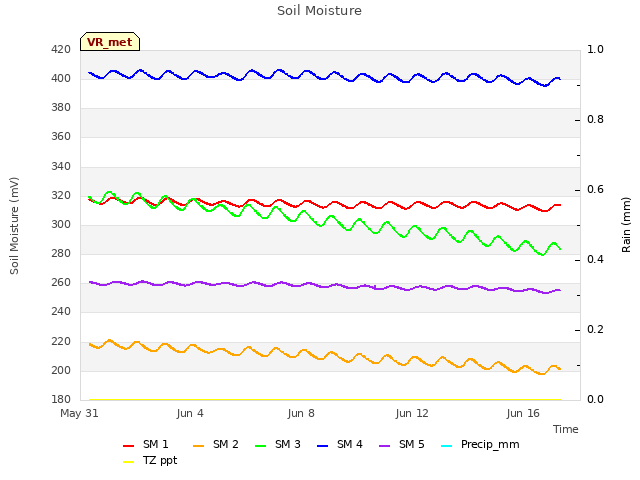Click the Soil Moisture chart title
Viewport: 640px width, 480px height.
(x=319, y=11)
